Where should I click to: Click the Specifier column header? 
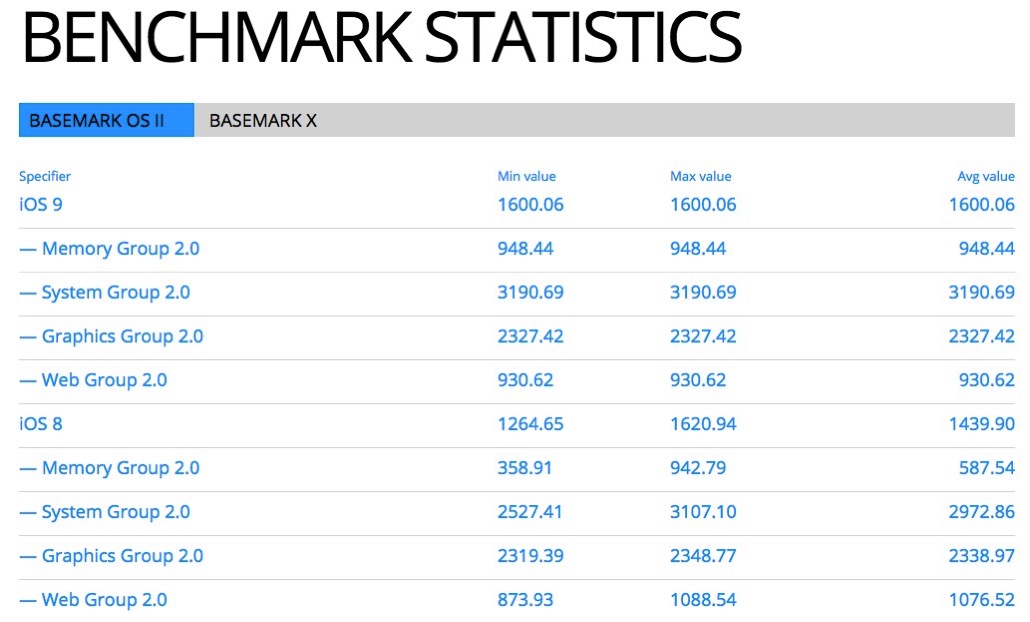click(45, 177)
